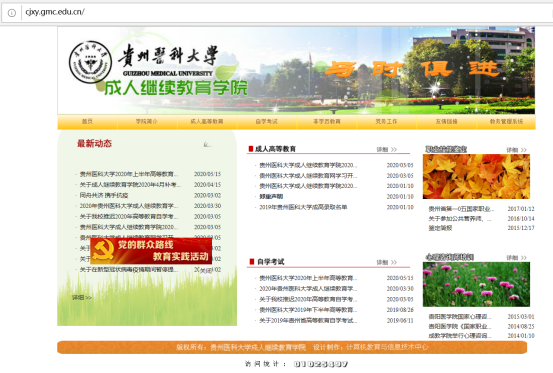Expand 详细 >> below the 最新动态 list
The width and height of the screenshot is (553, 373).
coord(82,298)
